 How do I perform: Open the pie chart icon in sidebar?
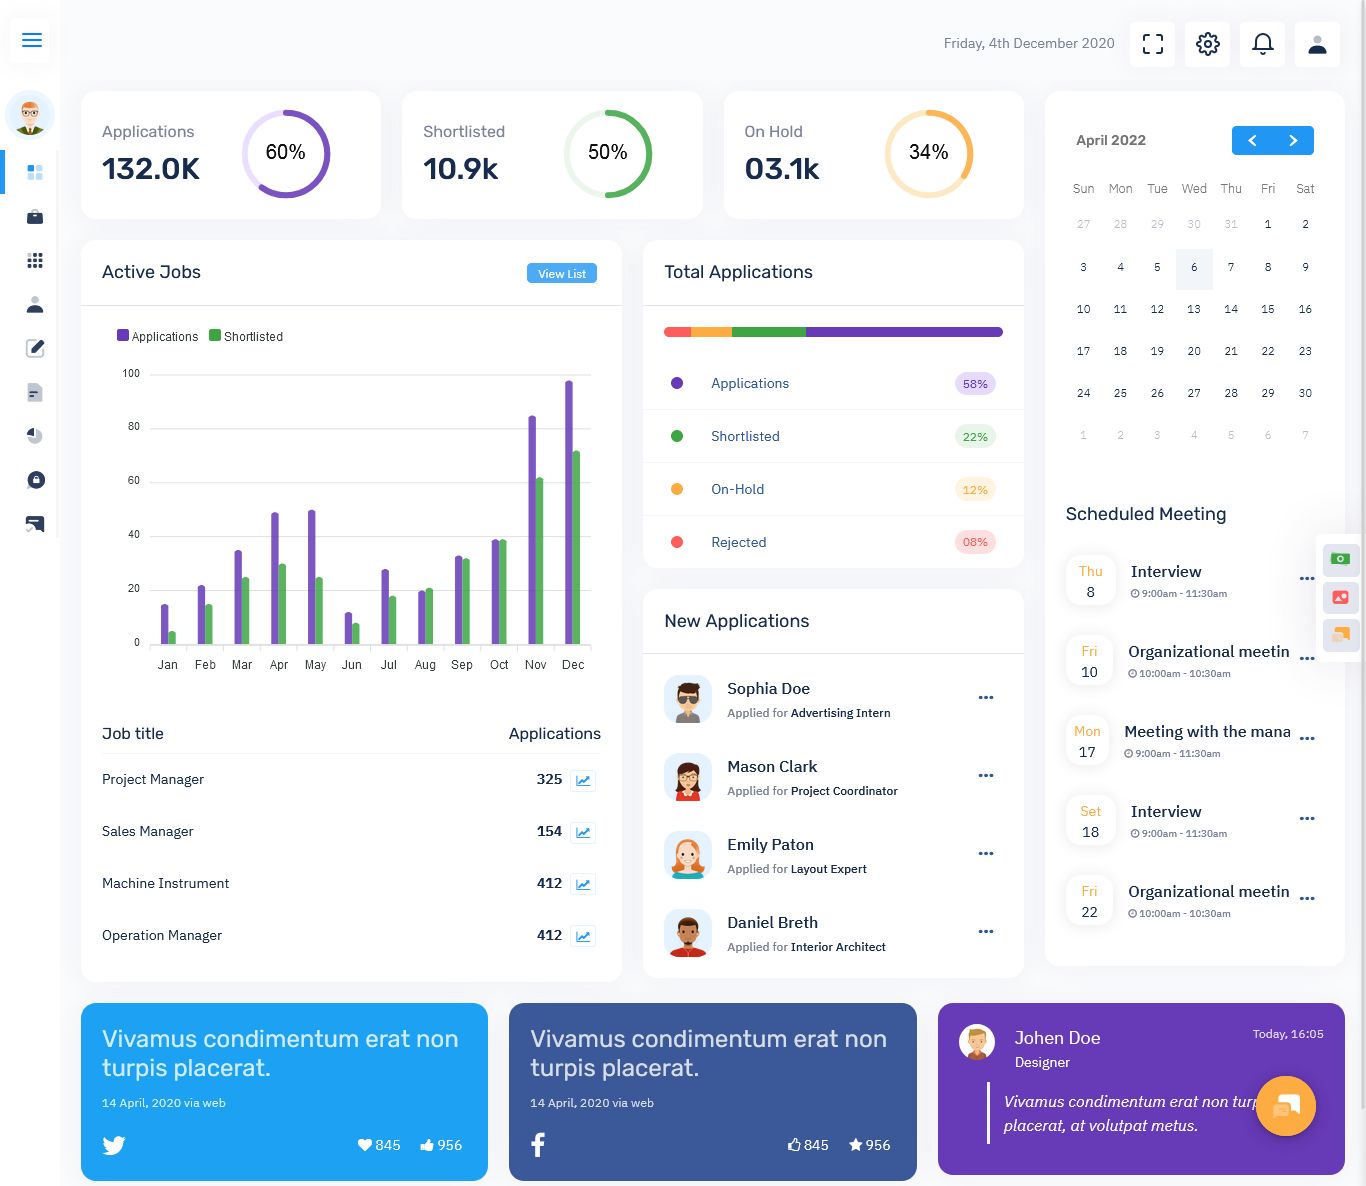(x=35, y=436)
